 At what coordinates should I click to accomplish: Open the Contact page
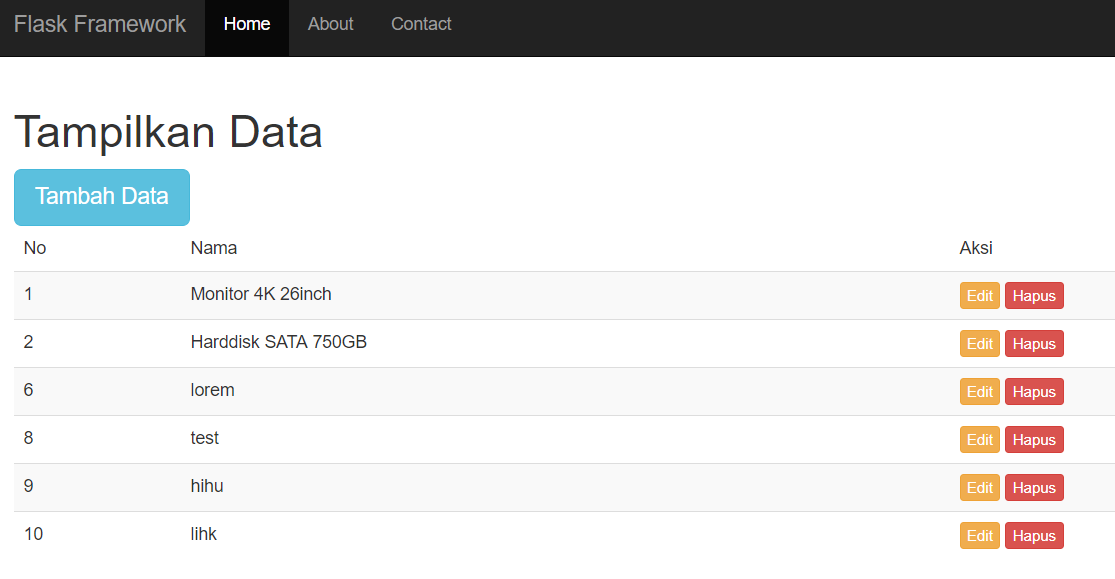tap(420, 24)
